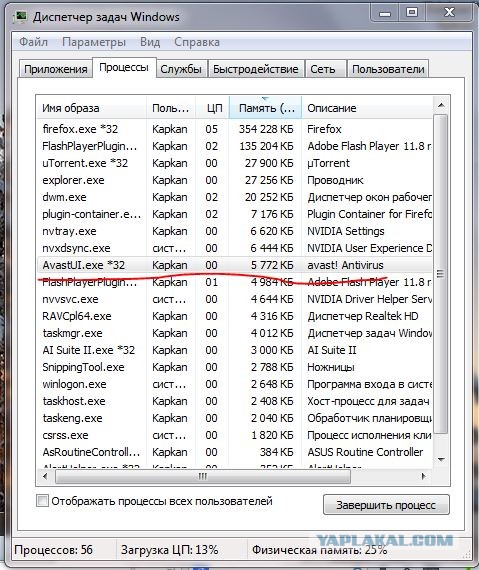Select the AsRoutineControll... process

(x=234, y=452)
